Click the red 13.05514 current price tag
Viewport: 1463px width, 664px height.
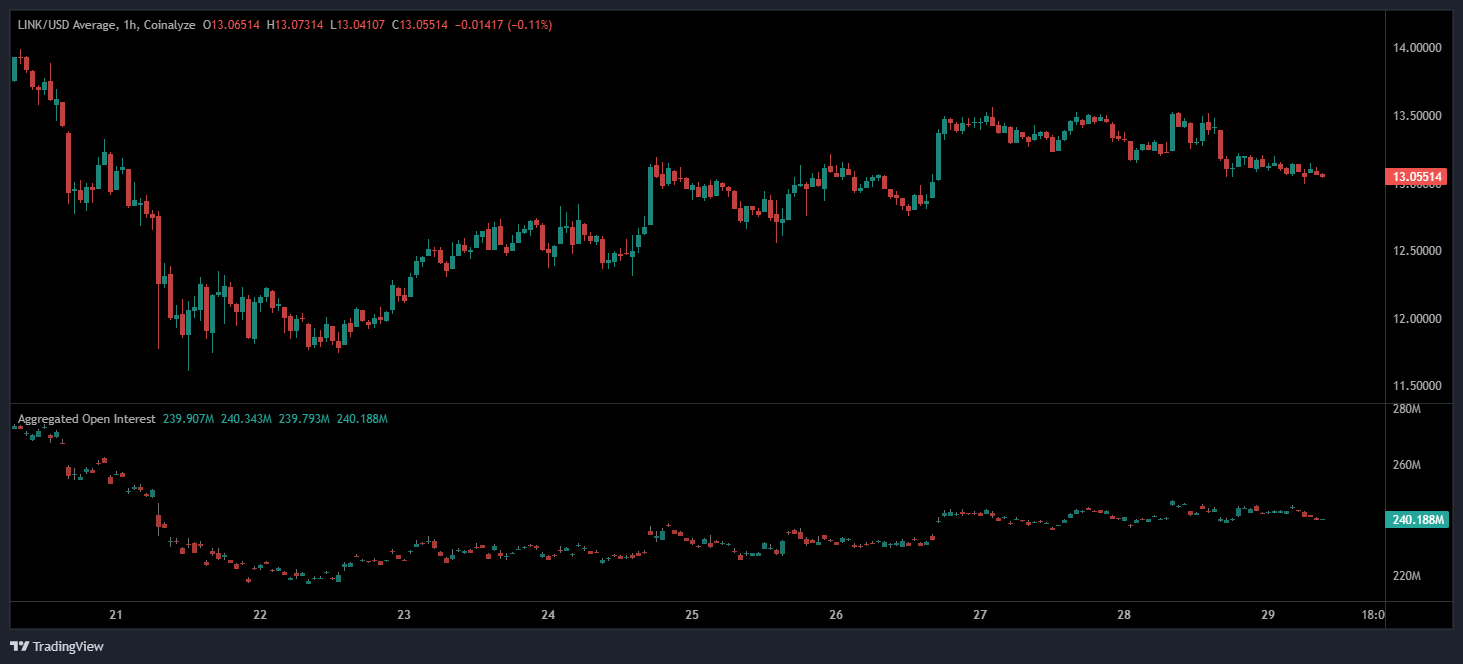[x=1415, y=177]
